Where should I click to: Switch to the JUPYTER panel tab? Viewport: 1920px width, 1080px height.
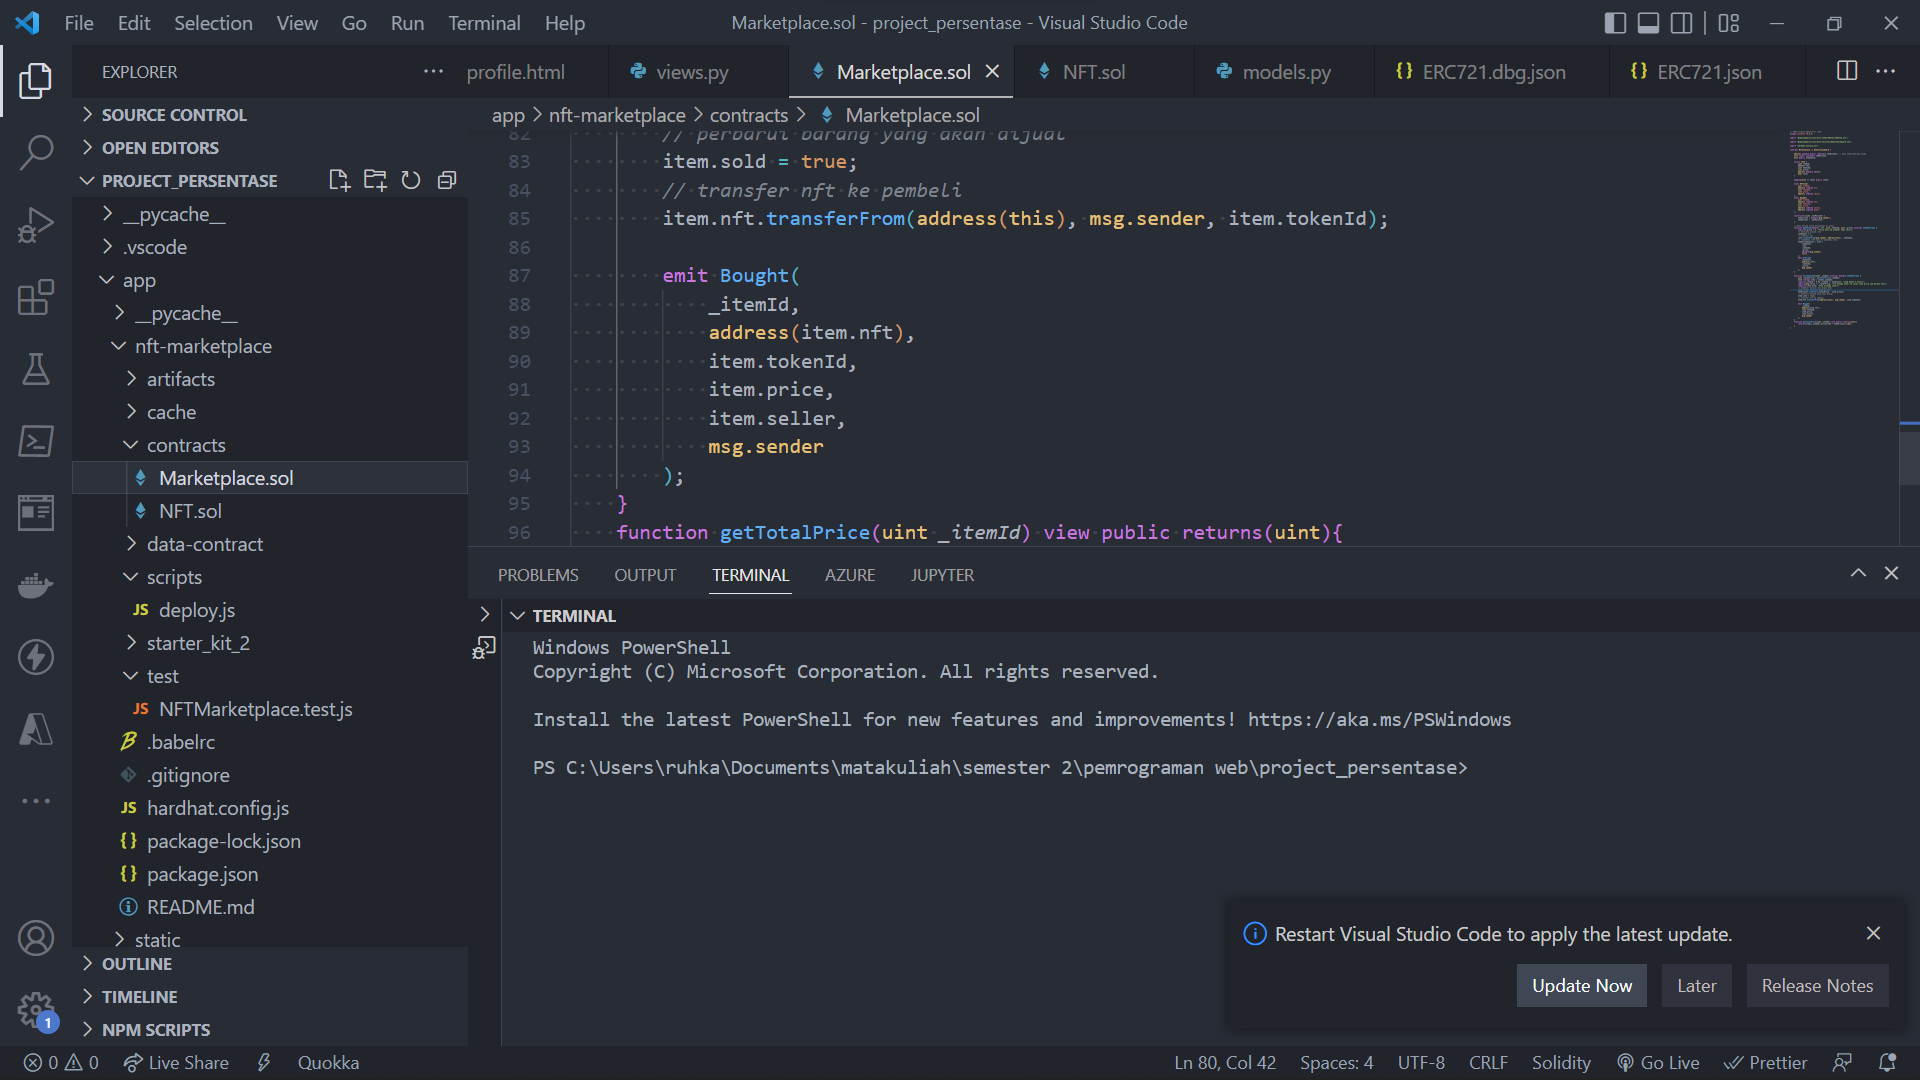click(942, 575)
